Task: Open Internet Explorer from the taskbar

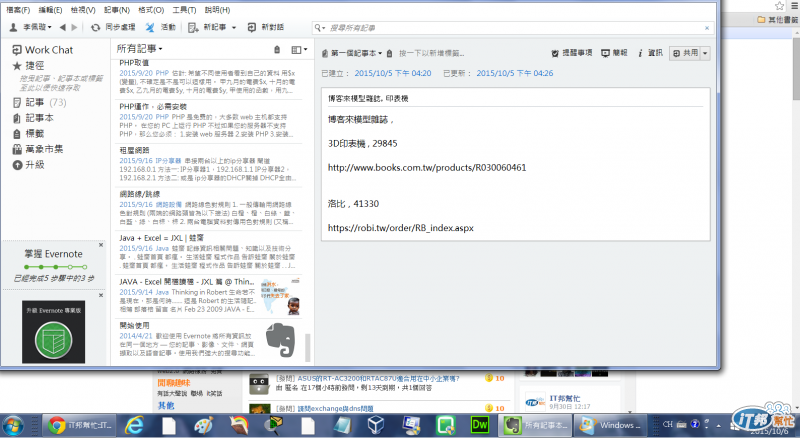Action: (x=135, y=425)
